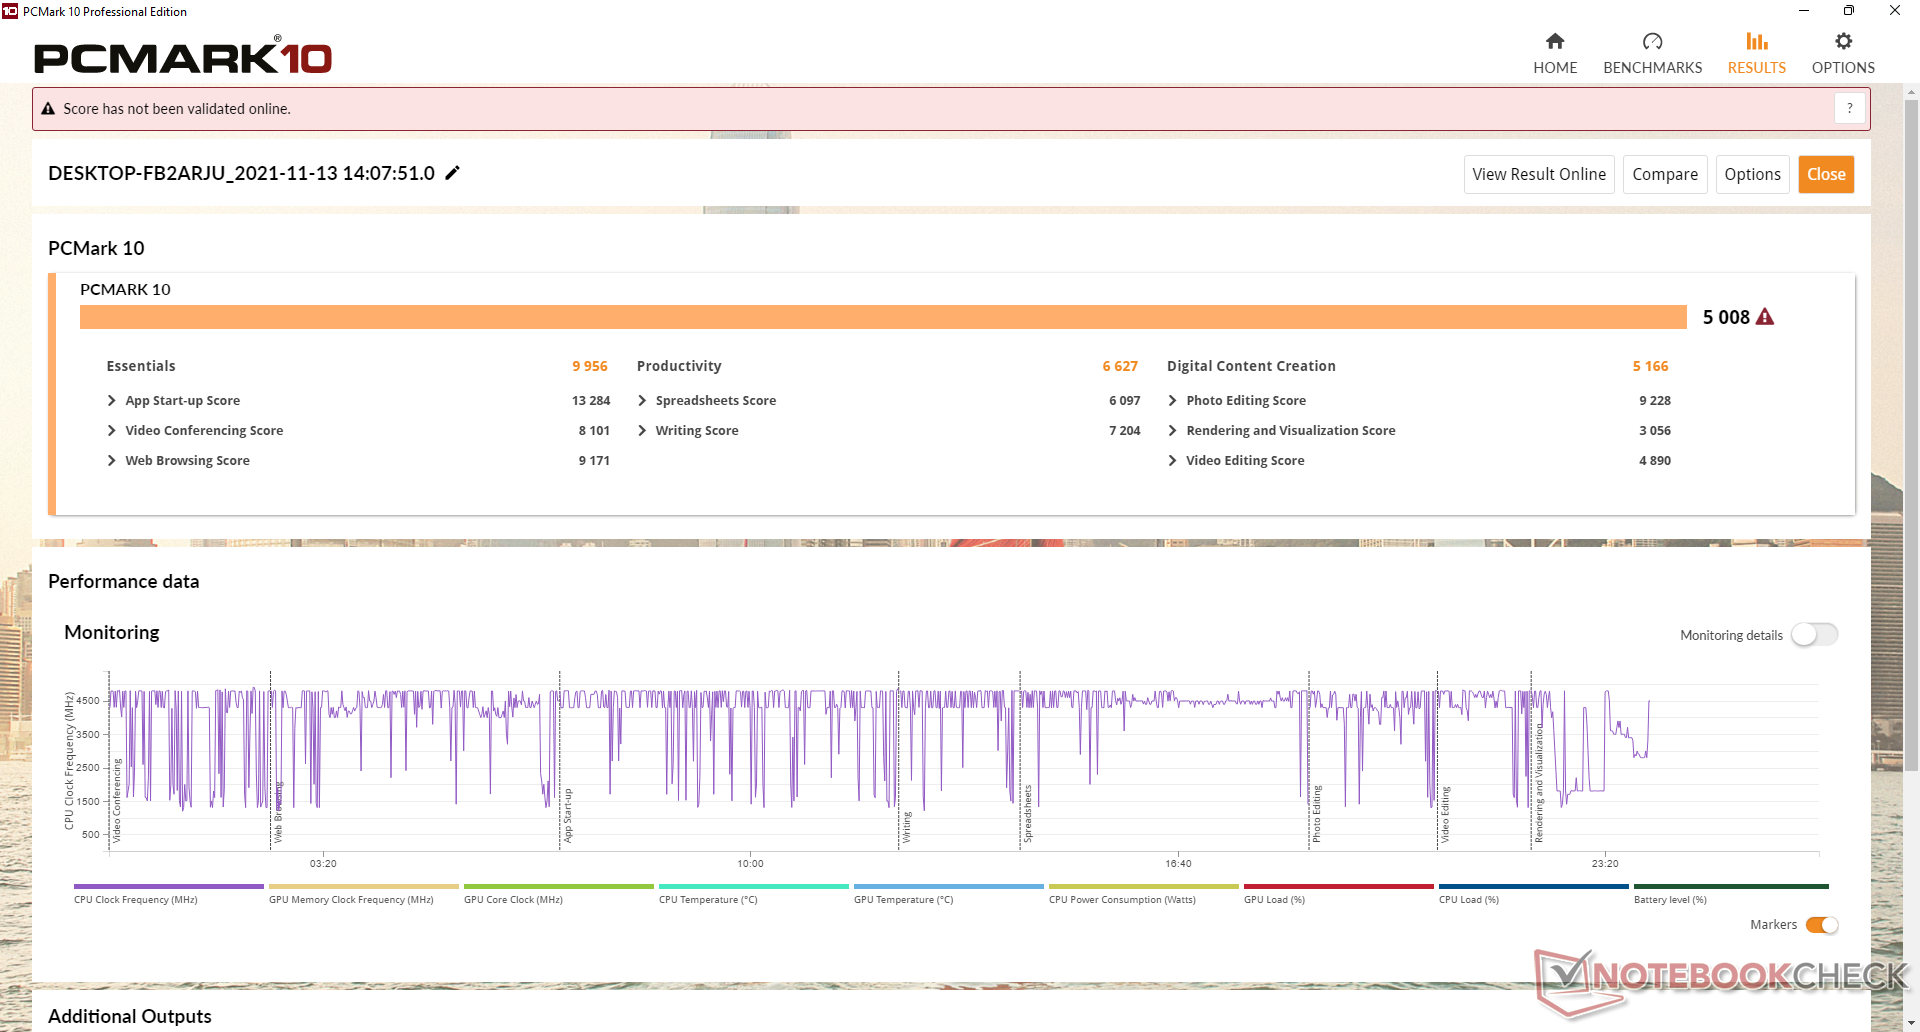Click the red warning icon beside 5 008
The image size is (1920, 1032).
pos(1765,317)
